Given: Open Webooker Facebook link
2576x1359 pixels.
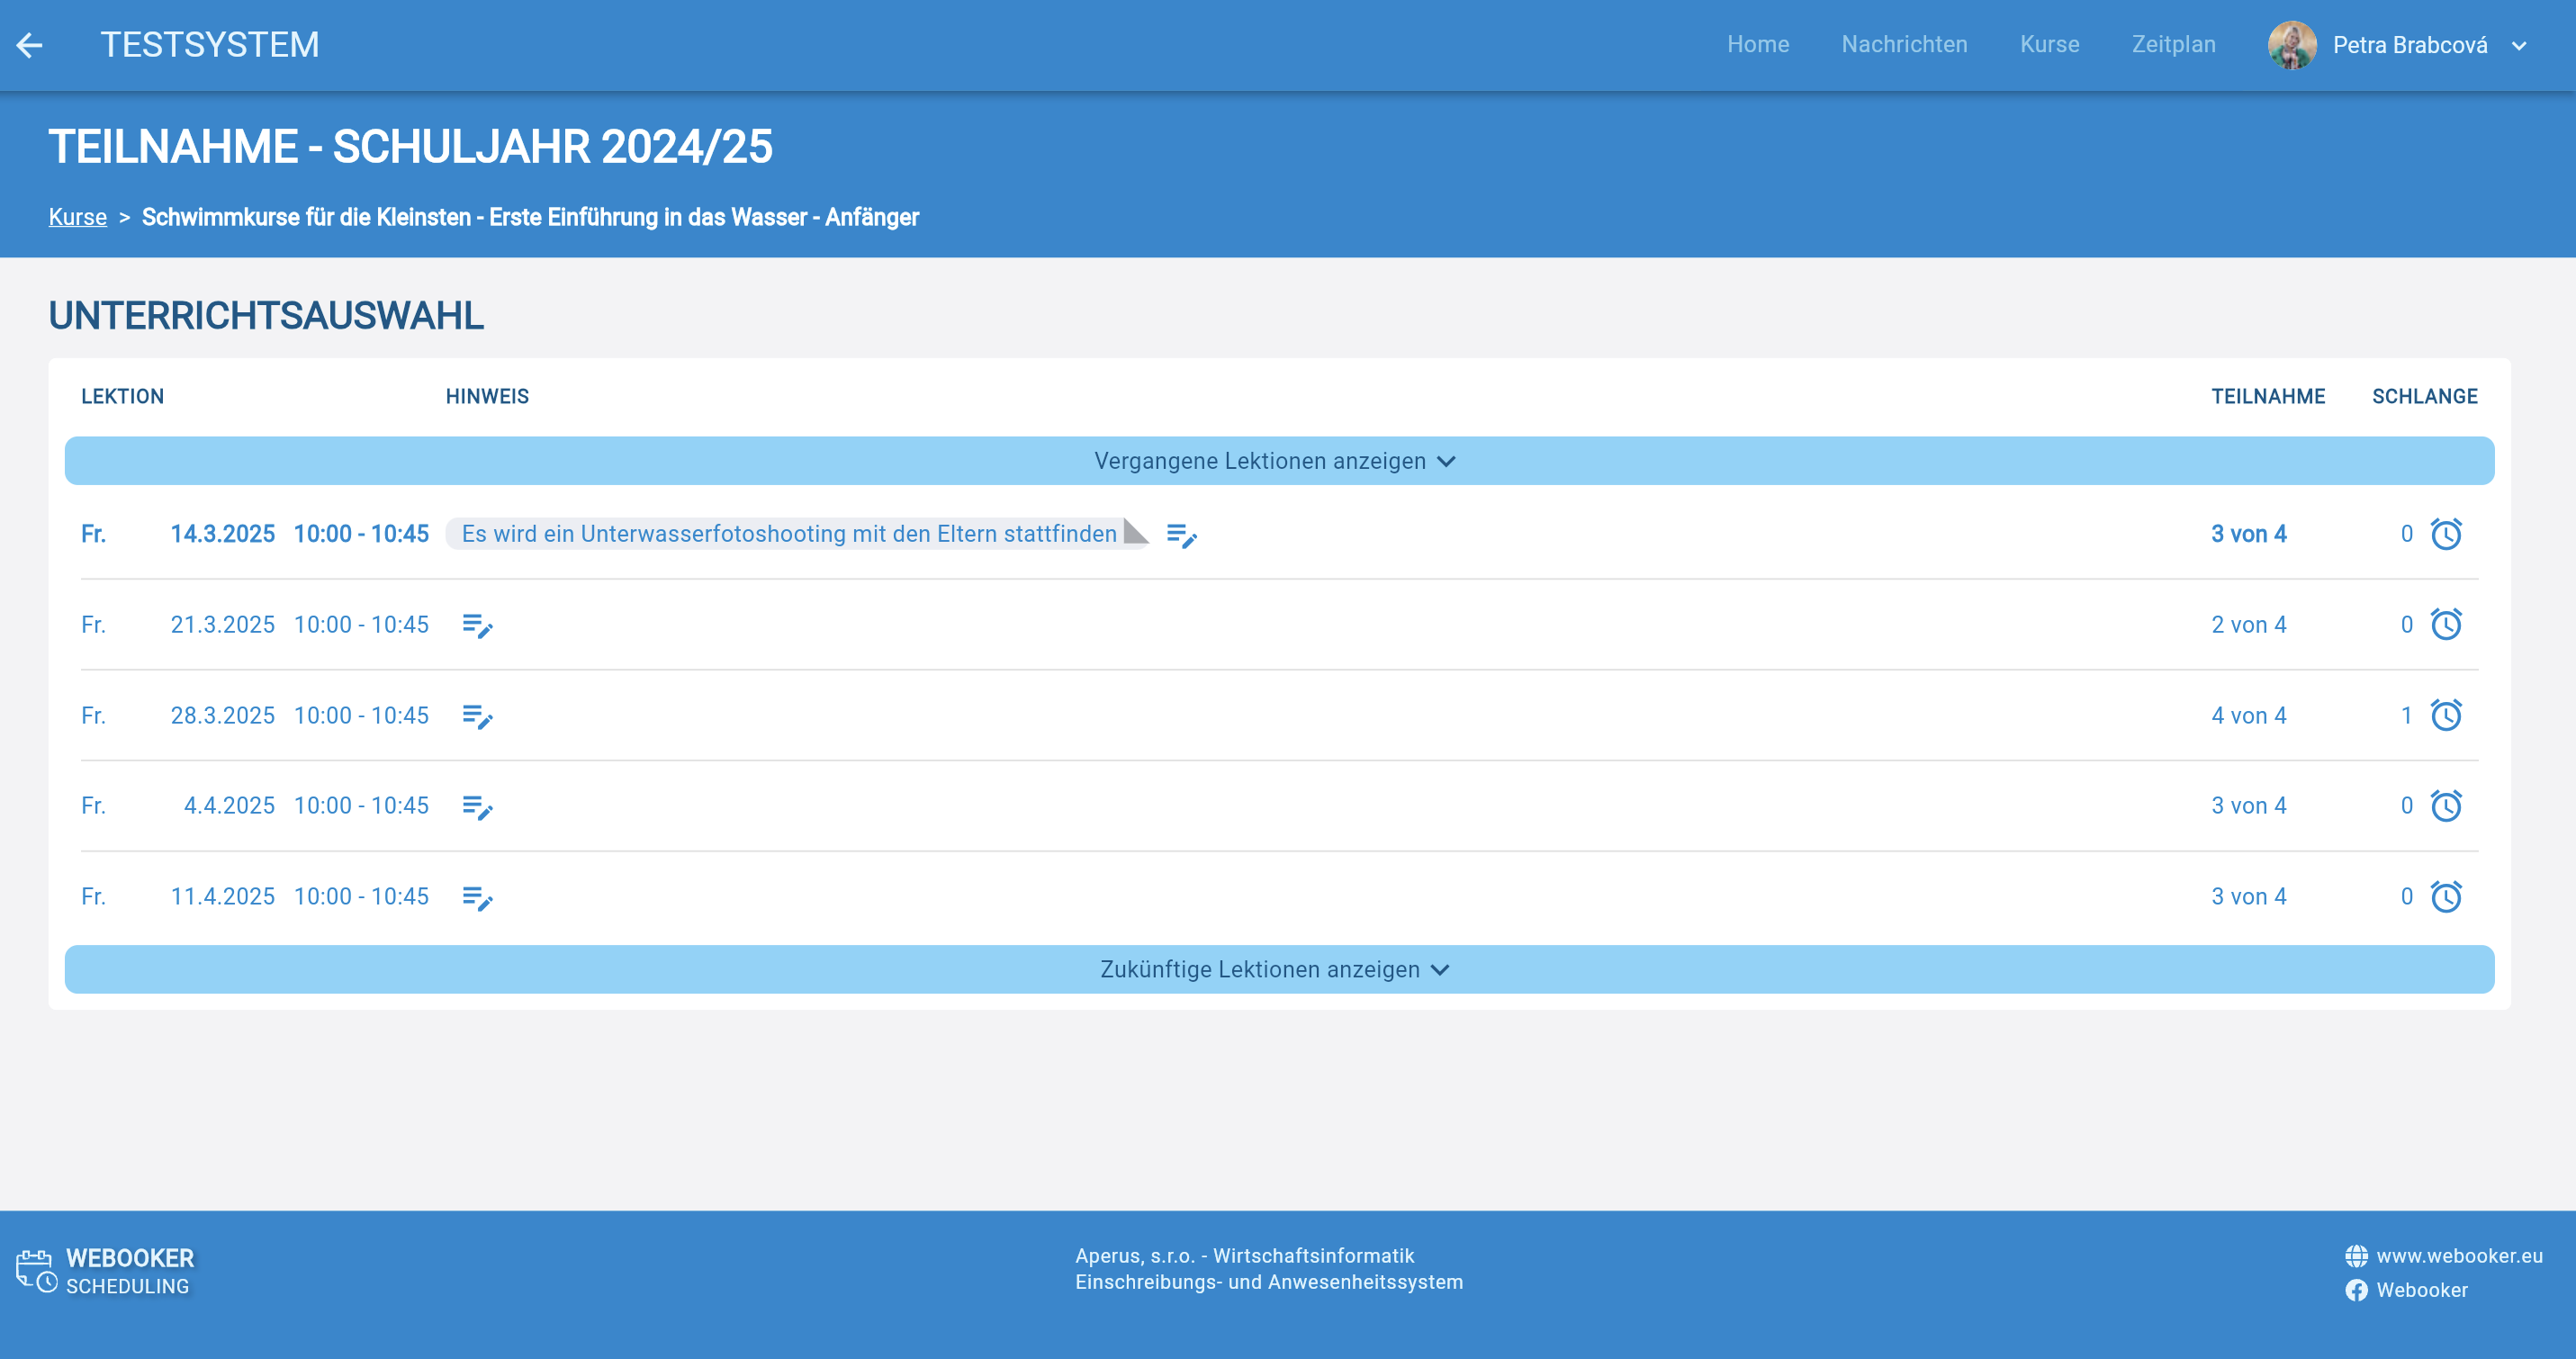Looking at the screenshot, I should point(2420,1290).
